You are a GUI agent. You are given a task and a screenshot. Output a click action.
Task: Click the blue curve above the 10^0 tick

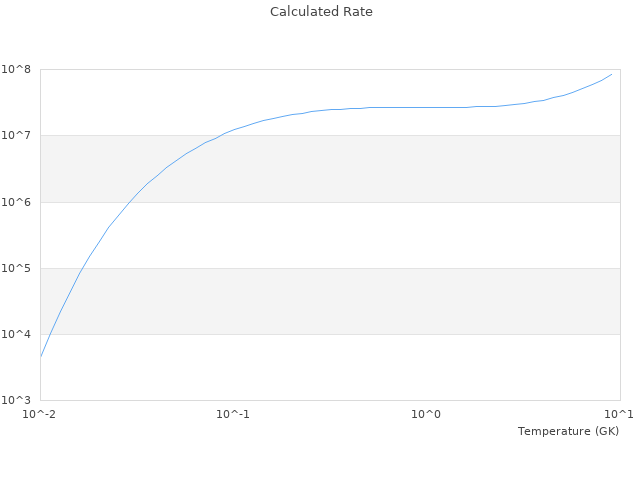[x=426, y=107]
